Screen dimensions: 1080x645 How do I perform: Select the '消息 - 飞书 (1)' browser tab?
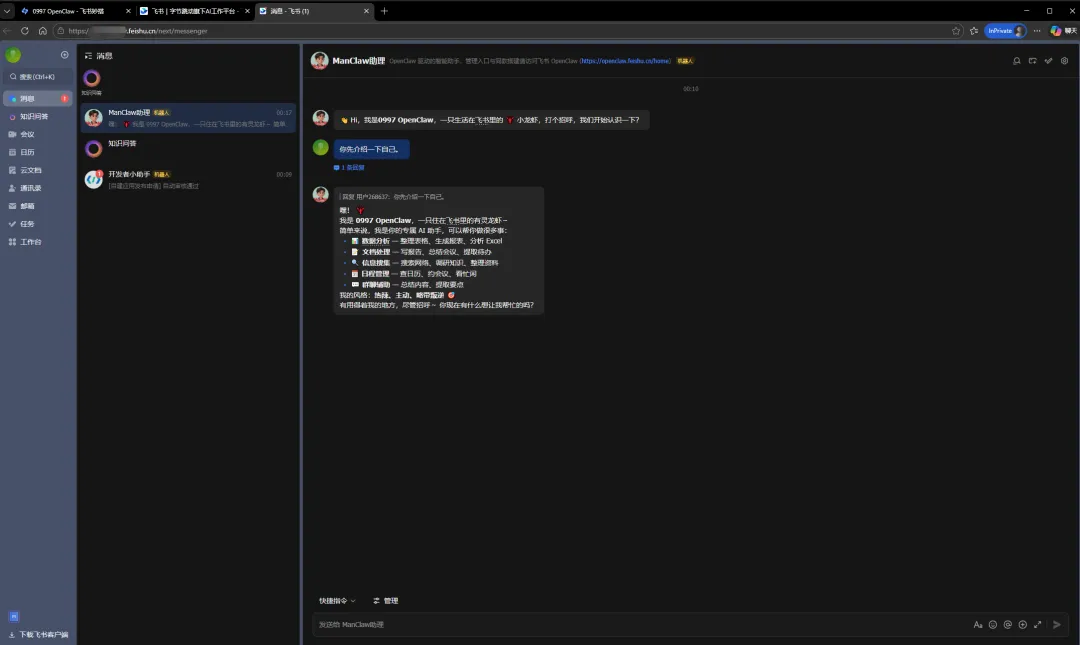(314, 11)
